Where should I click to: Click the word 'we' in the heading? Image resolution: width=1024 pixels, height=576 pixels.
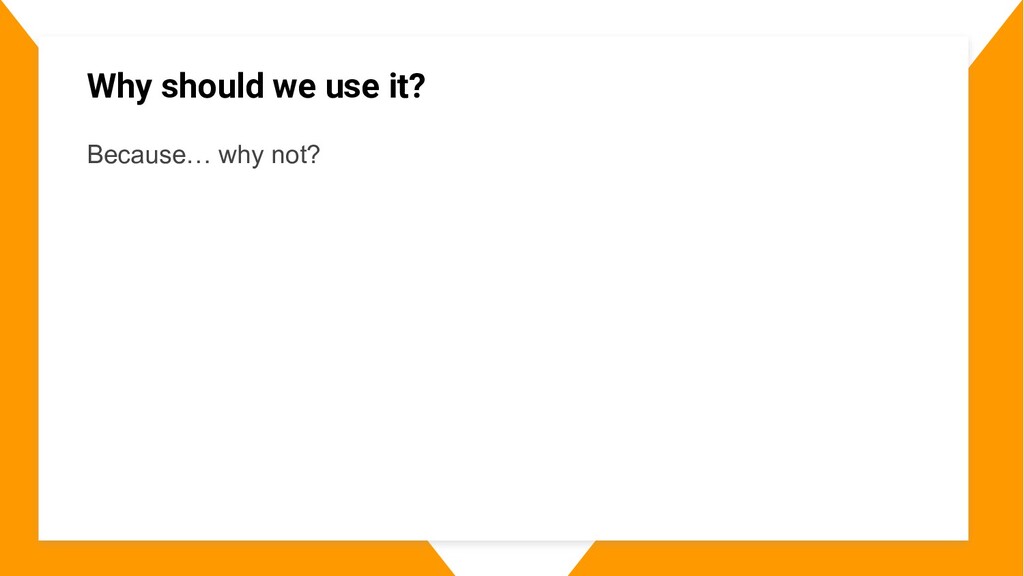tap(294, 88)
